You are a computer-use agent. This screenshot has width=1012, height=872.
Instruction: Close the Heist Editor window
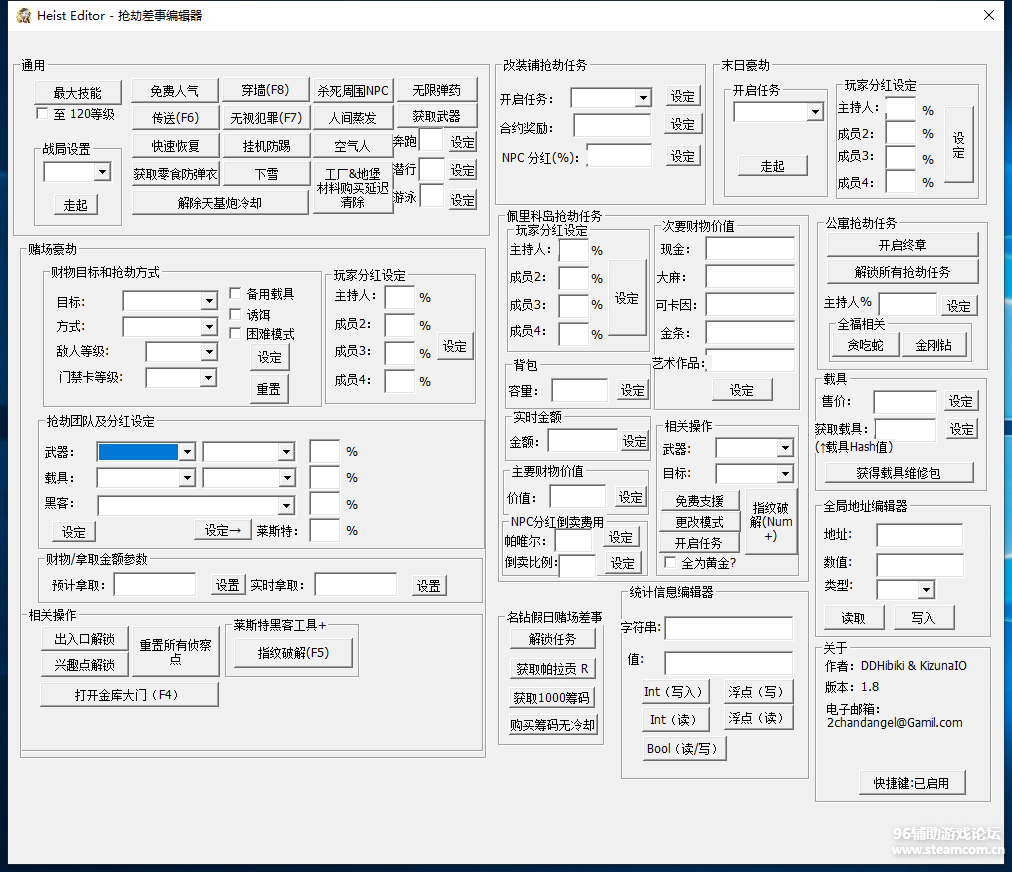(988, 15)
